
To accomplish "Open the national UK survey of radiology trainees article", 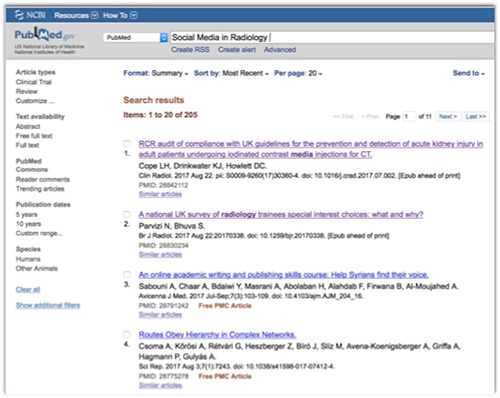I will tap(281, 214).
